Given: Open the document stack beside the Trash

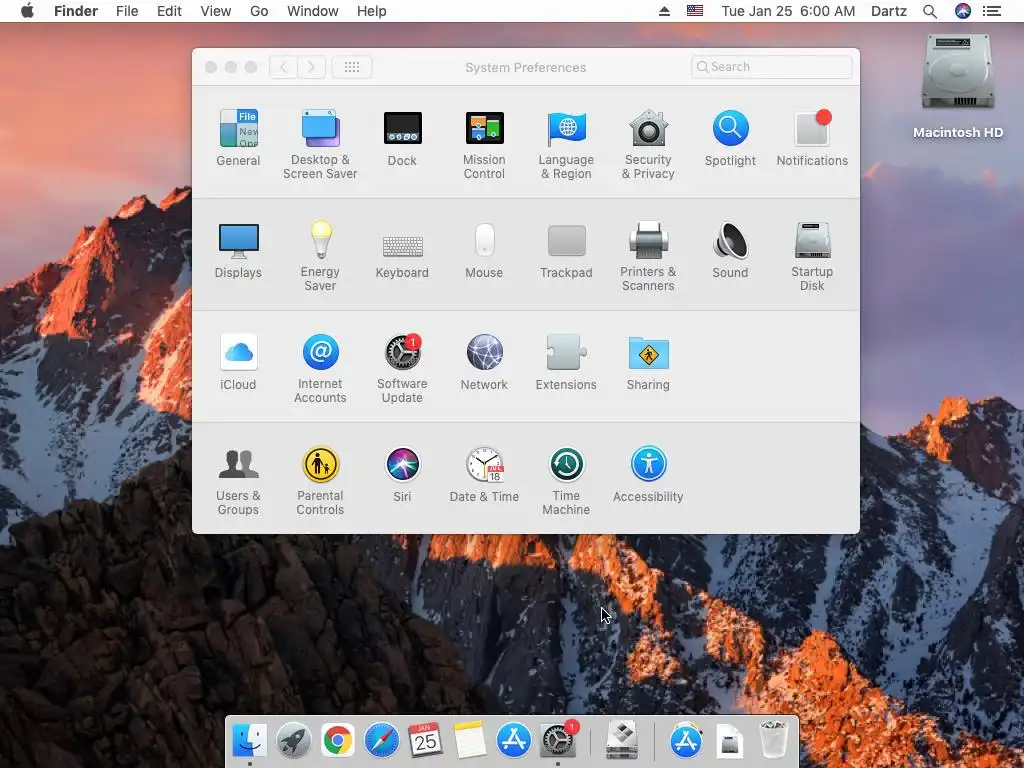Looking at the screenshot, I should (729, 741).
